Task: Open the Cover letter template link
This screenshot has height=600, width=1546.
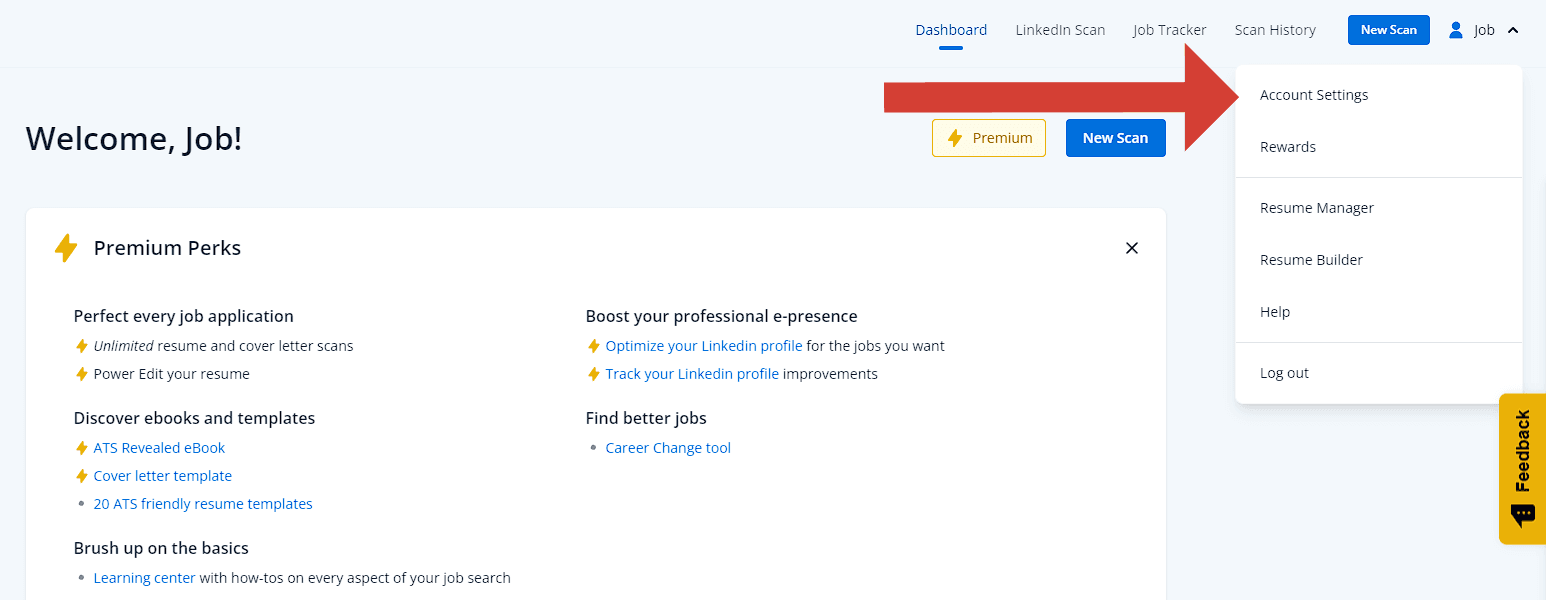Action: click(162, 476)
